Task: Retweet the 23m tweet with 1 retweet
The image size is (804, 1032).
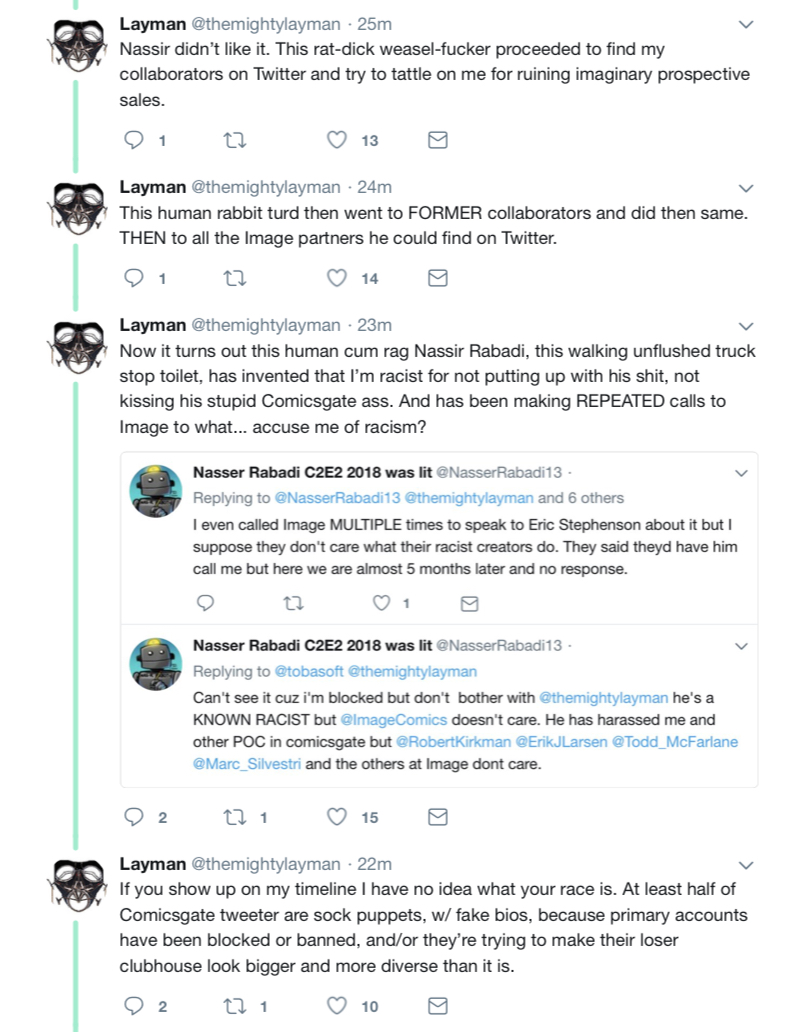Action: [x=235, y=817]
